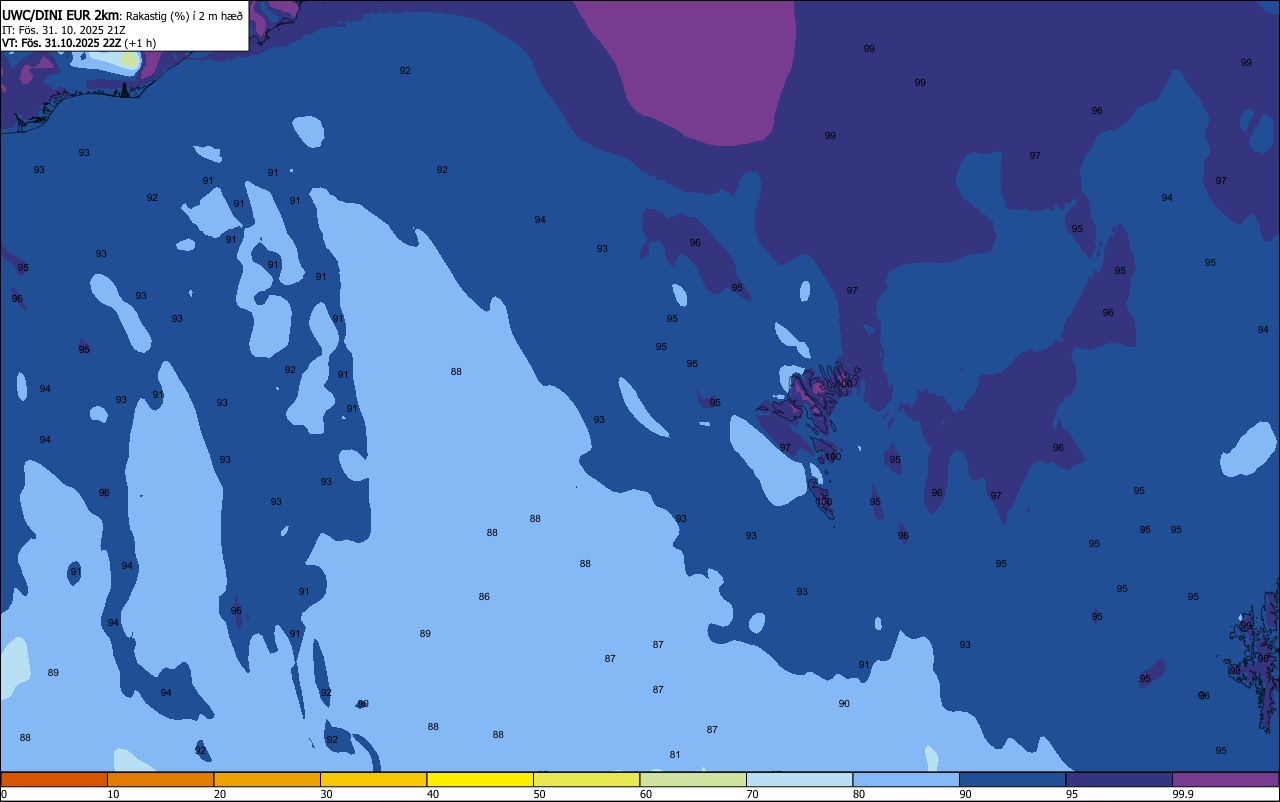Click the humidity value "81" on the map
The height and width of the screenshot is (802, 1280).
[675, 754]
